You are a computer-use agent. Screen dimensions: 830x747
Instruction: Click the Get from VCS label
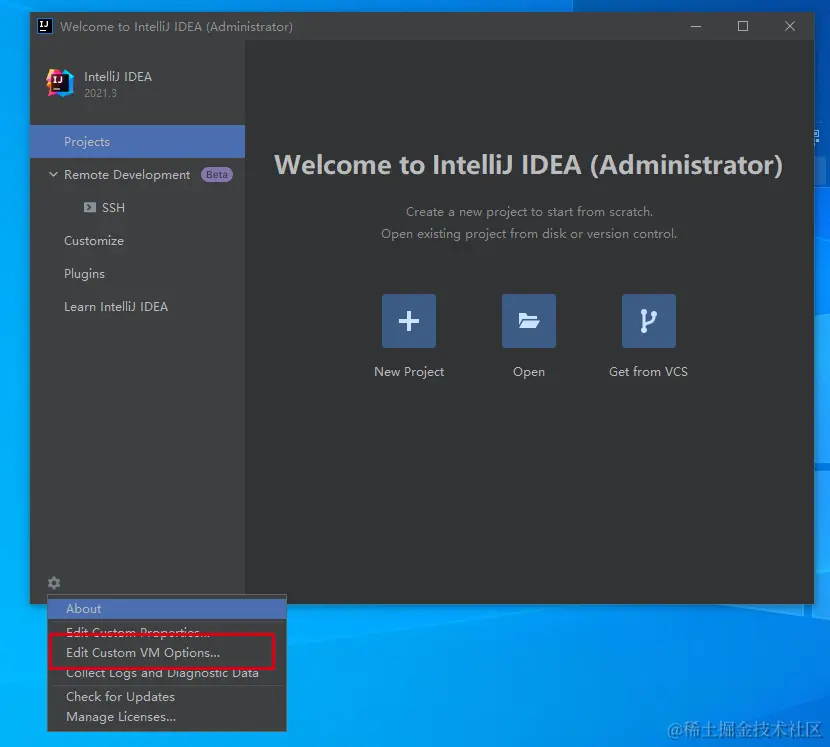(648, 372)
